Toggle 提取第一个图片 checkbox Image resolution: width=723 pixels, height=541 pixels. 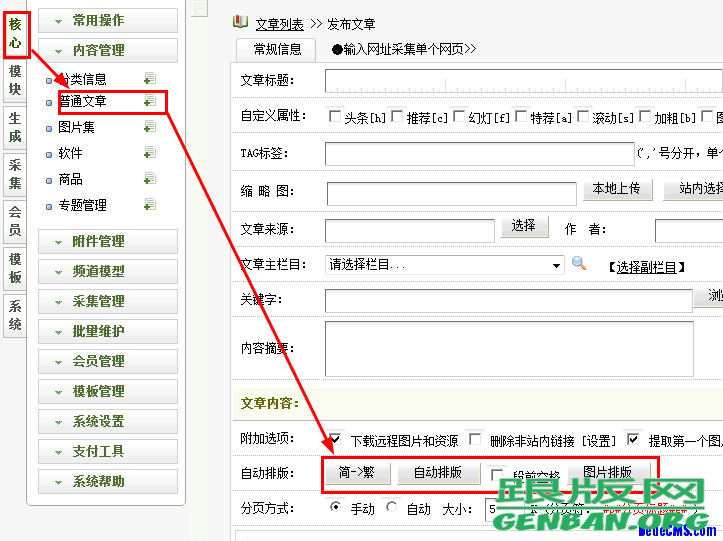click(x=634, y=439)
